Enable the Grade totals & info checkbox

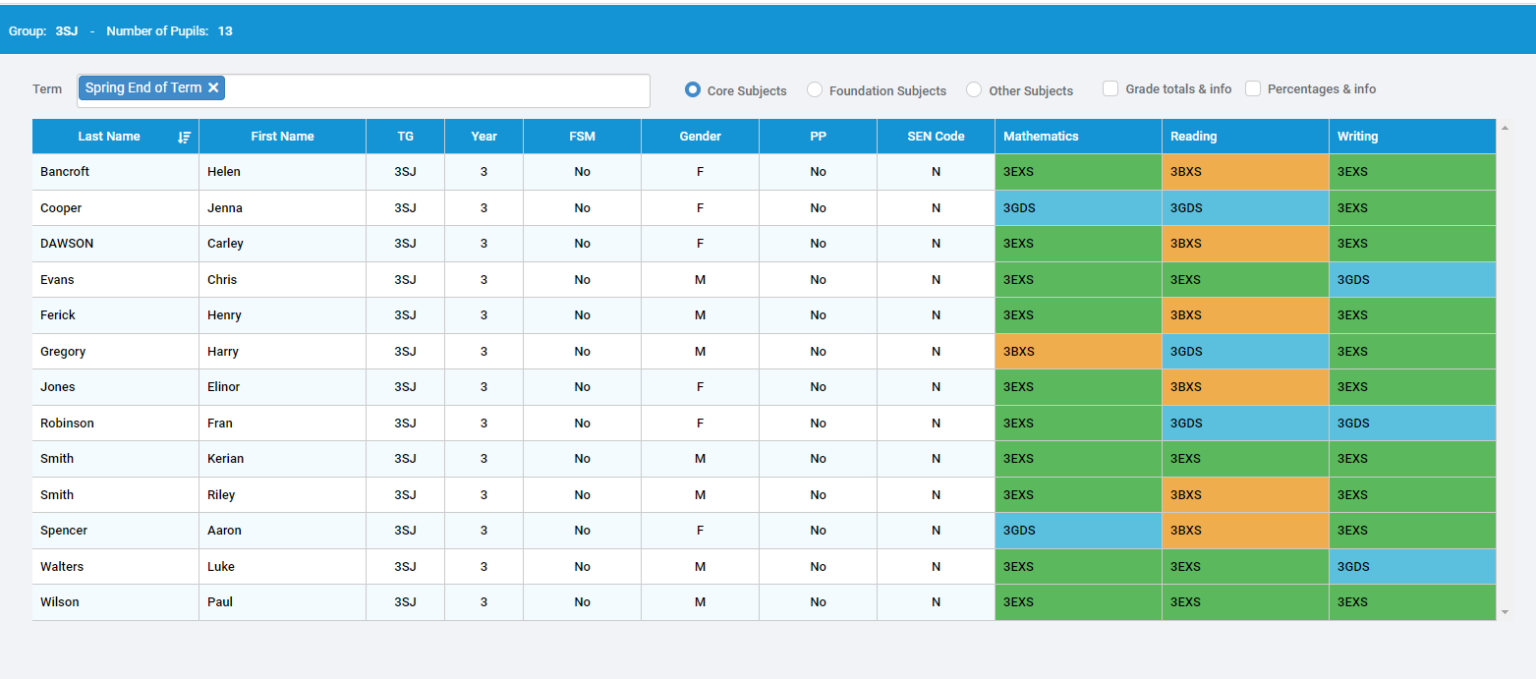tap(1110, 88)
